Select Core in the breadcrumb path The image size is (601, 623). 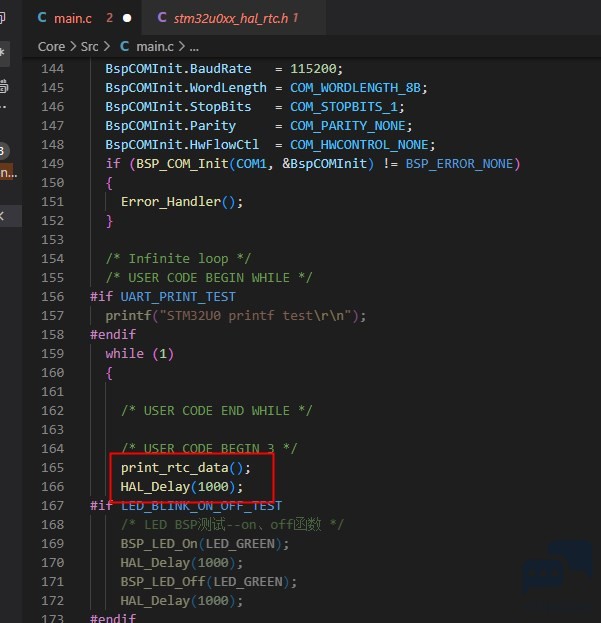click(51, 47)
